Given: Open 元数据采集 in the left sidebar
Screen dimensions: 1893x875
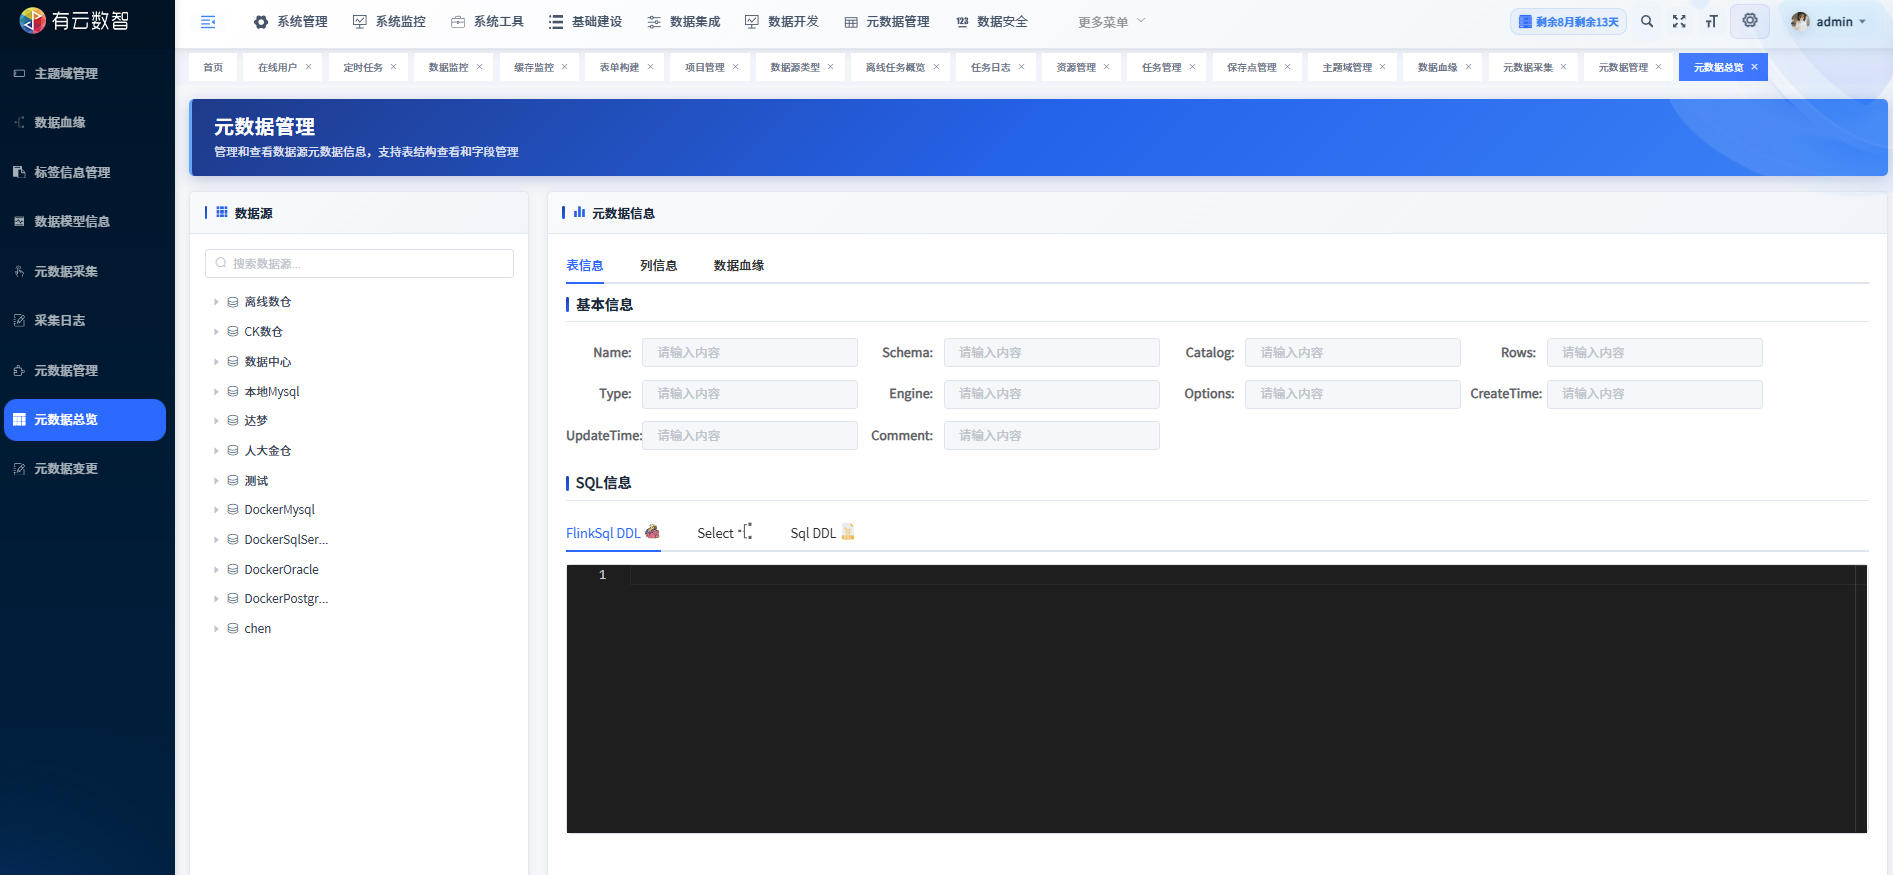Looking at the screenshot, I should [x=66, y=272].
